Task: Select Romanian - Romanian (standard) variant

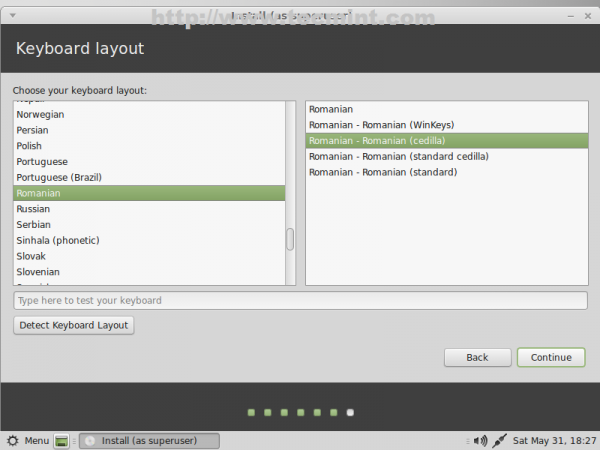Action: pyautogui.click(x=447, y=172)
